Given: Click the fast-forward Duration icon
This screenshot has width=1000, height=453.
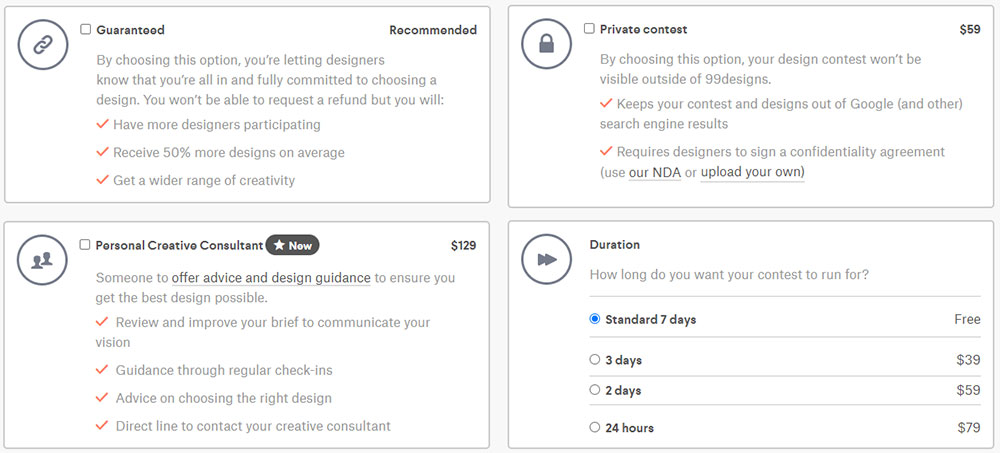Looking at the screenshot, I should pyautogui.click(x=547, y=259).
